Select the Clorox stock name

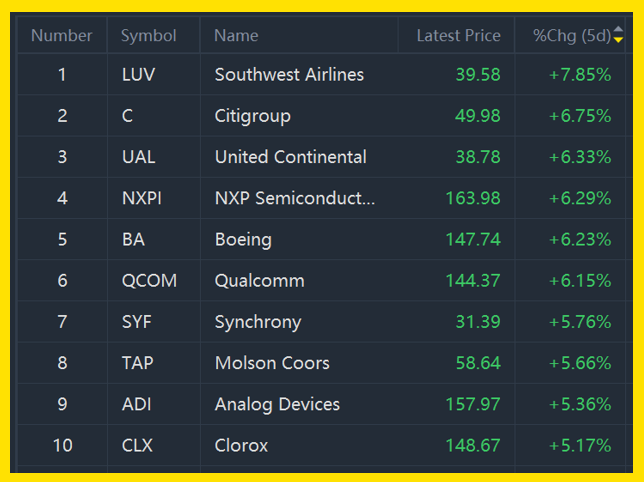click(241, 445)
